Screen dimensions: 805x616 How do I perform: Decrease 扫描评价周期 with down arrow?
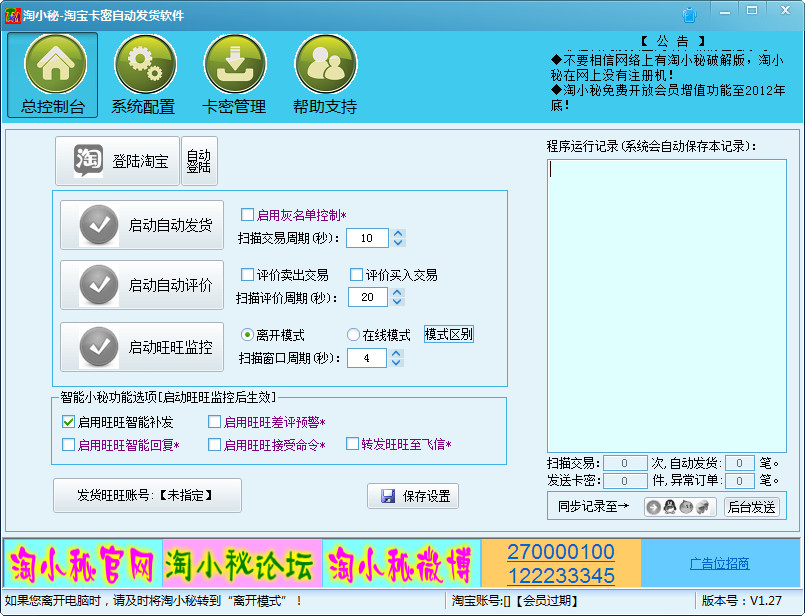click(397, 302)
